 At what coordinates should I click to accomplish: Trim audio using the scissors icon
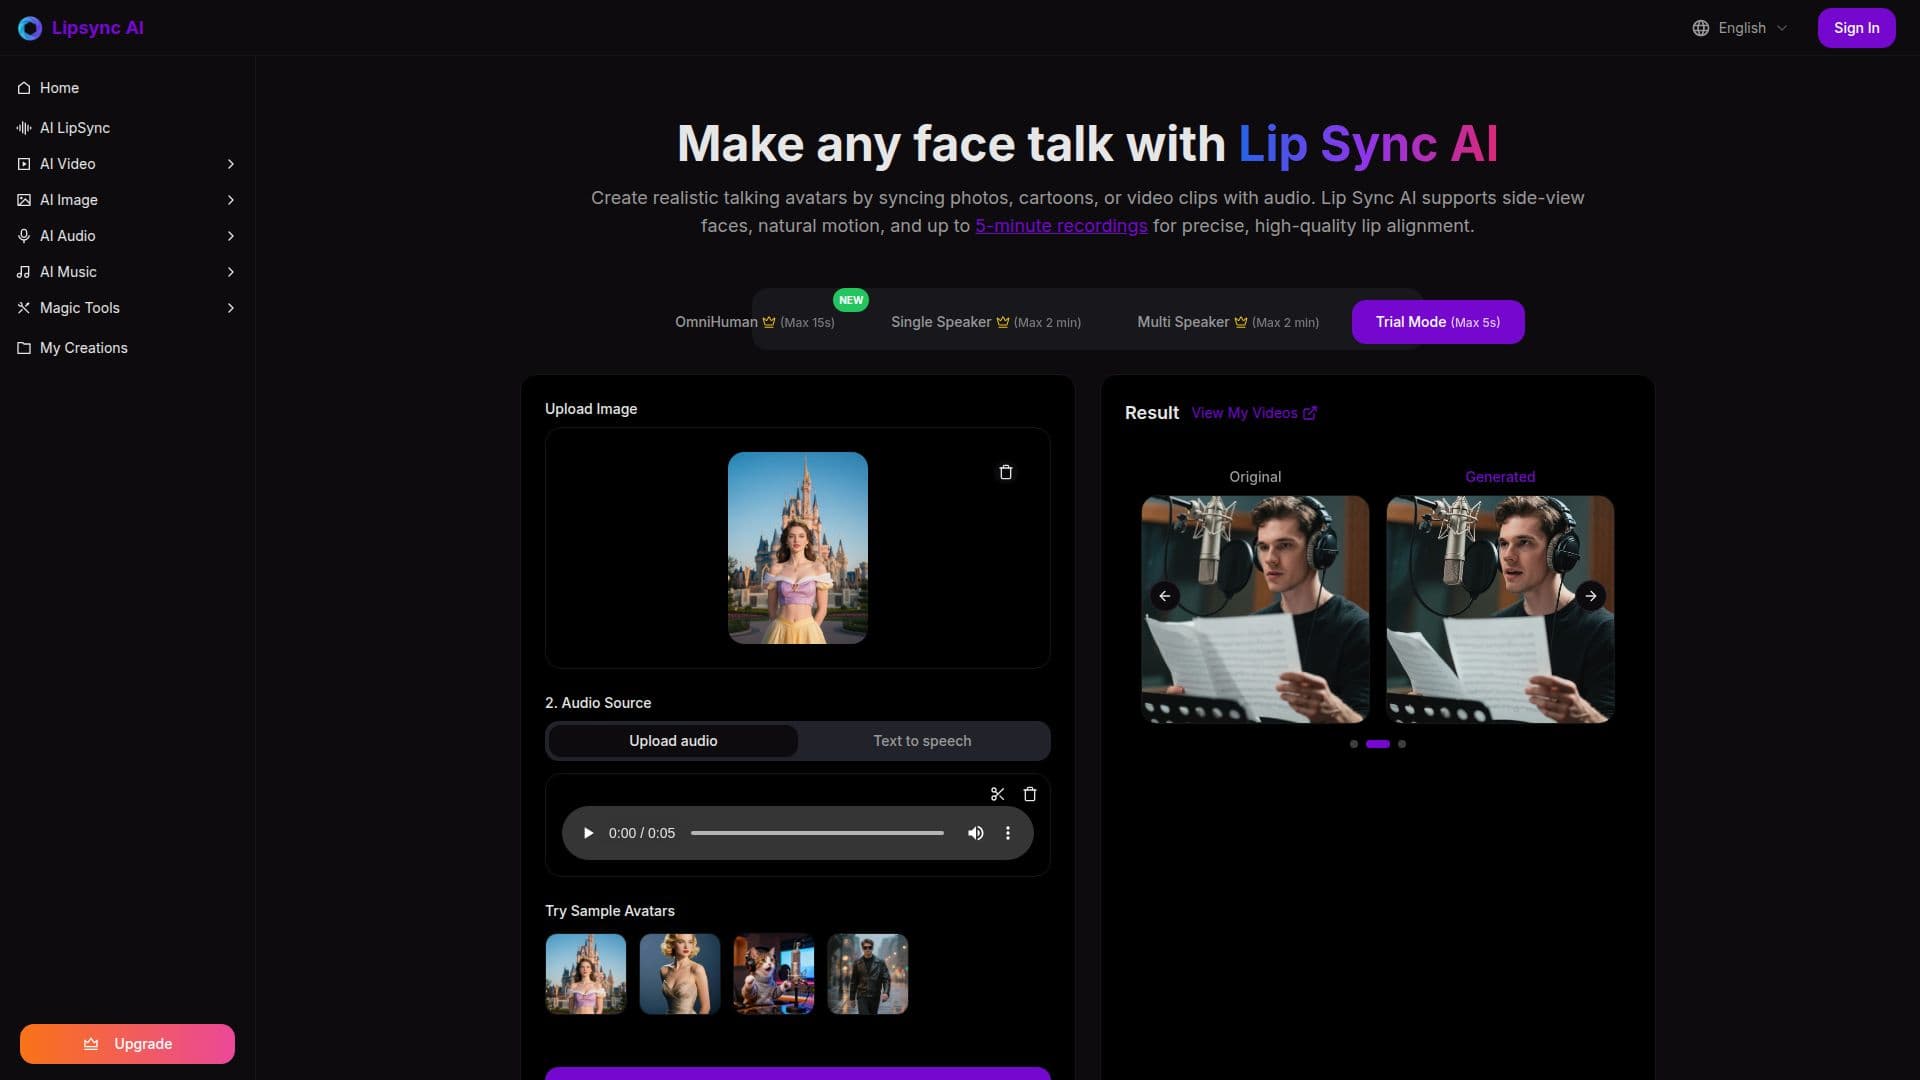[x=997, y=794]
